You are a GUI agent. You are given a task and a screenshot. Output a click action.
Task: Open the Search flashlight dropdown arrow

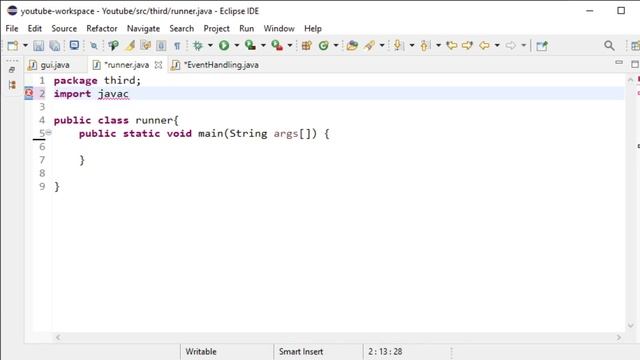tap(382, 45)
